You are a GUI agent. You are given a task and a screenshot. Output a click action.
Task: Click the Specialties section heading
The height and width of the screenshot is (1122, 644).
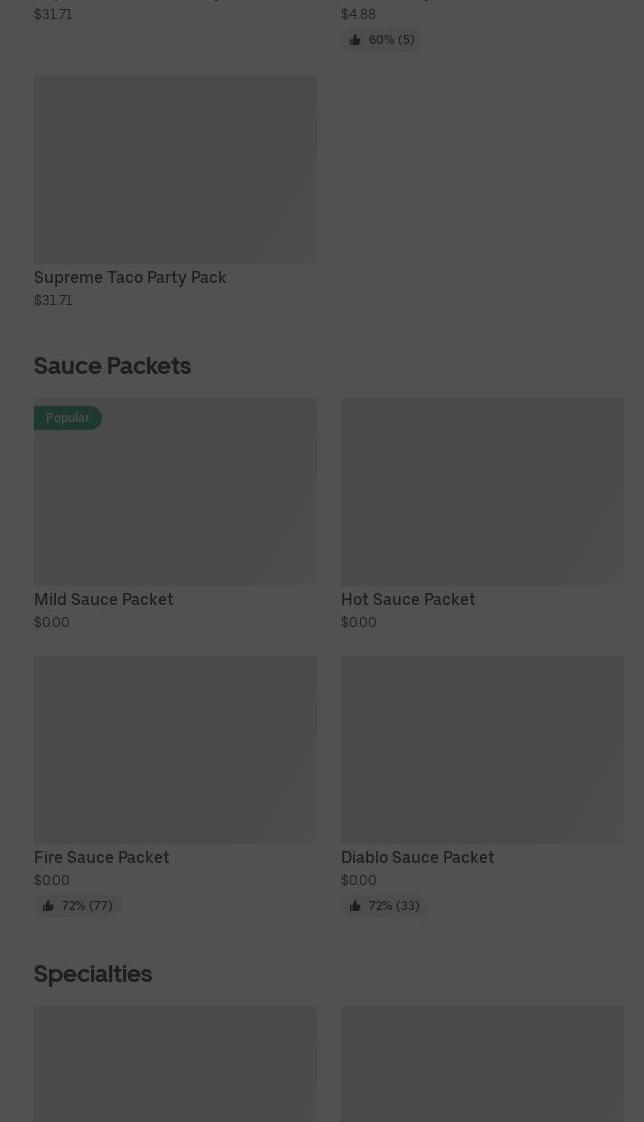[93, 973]
